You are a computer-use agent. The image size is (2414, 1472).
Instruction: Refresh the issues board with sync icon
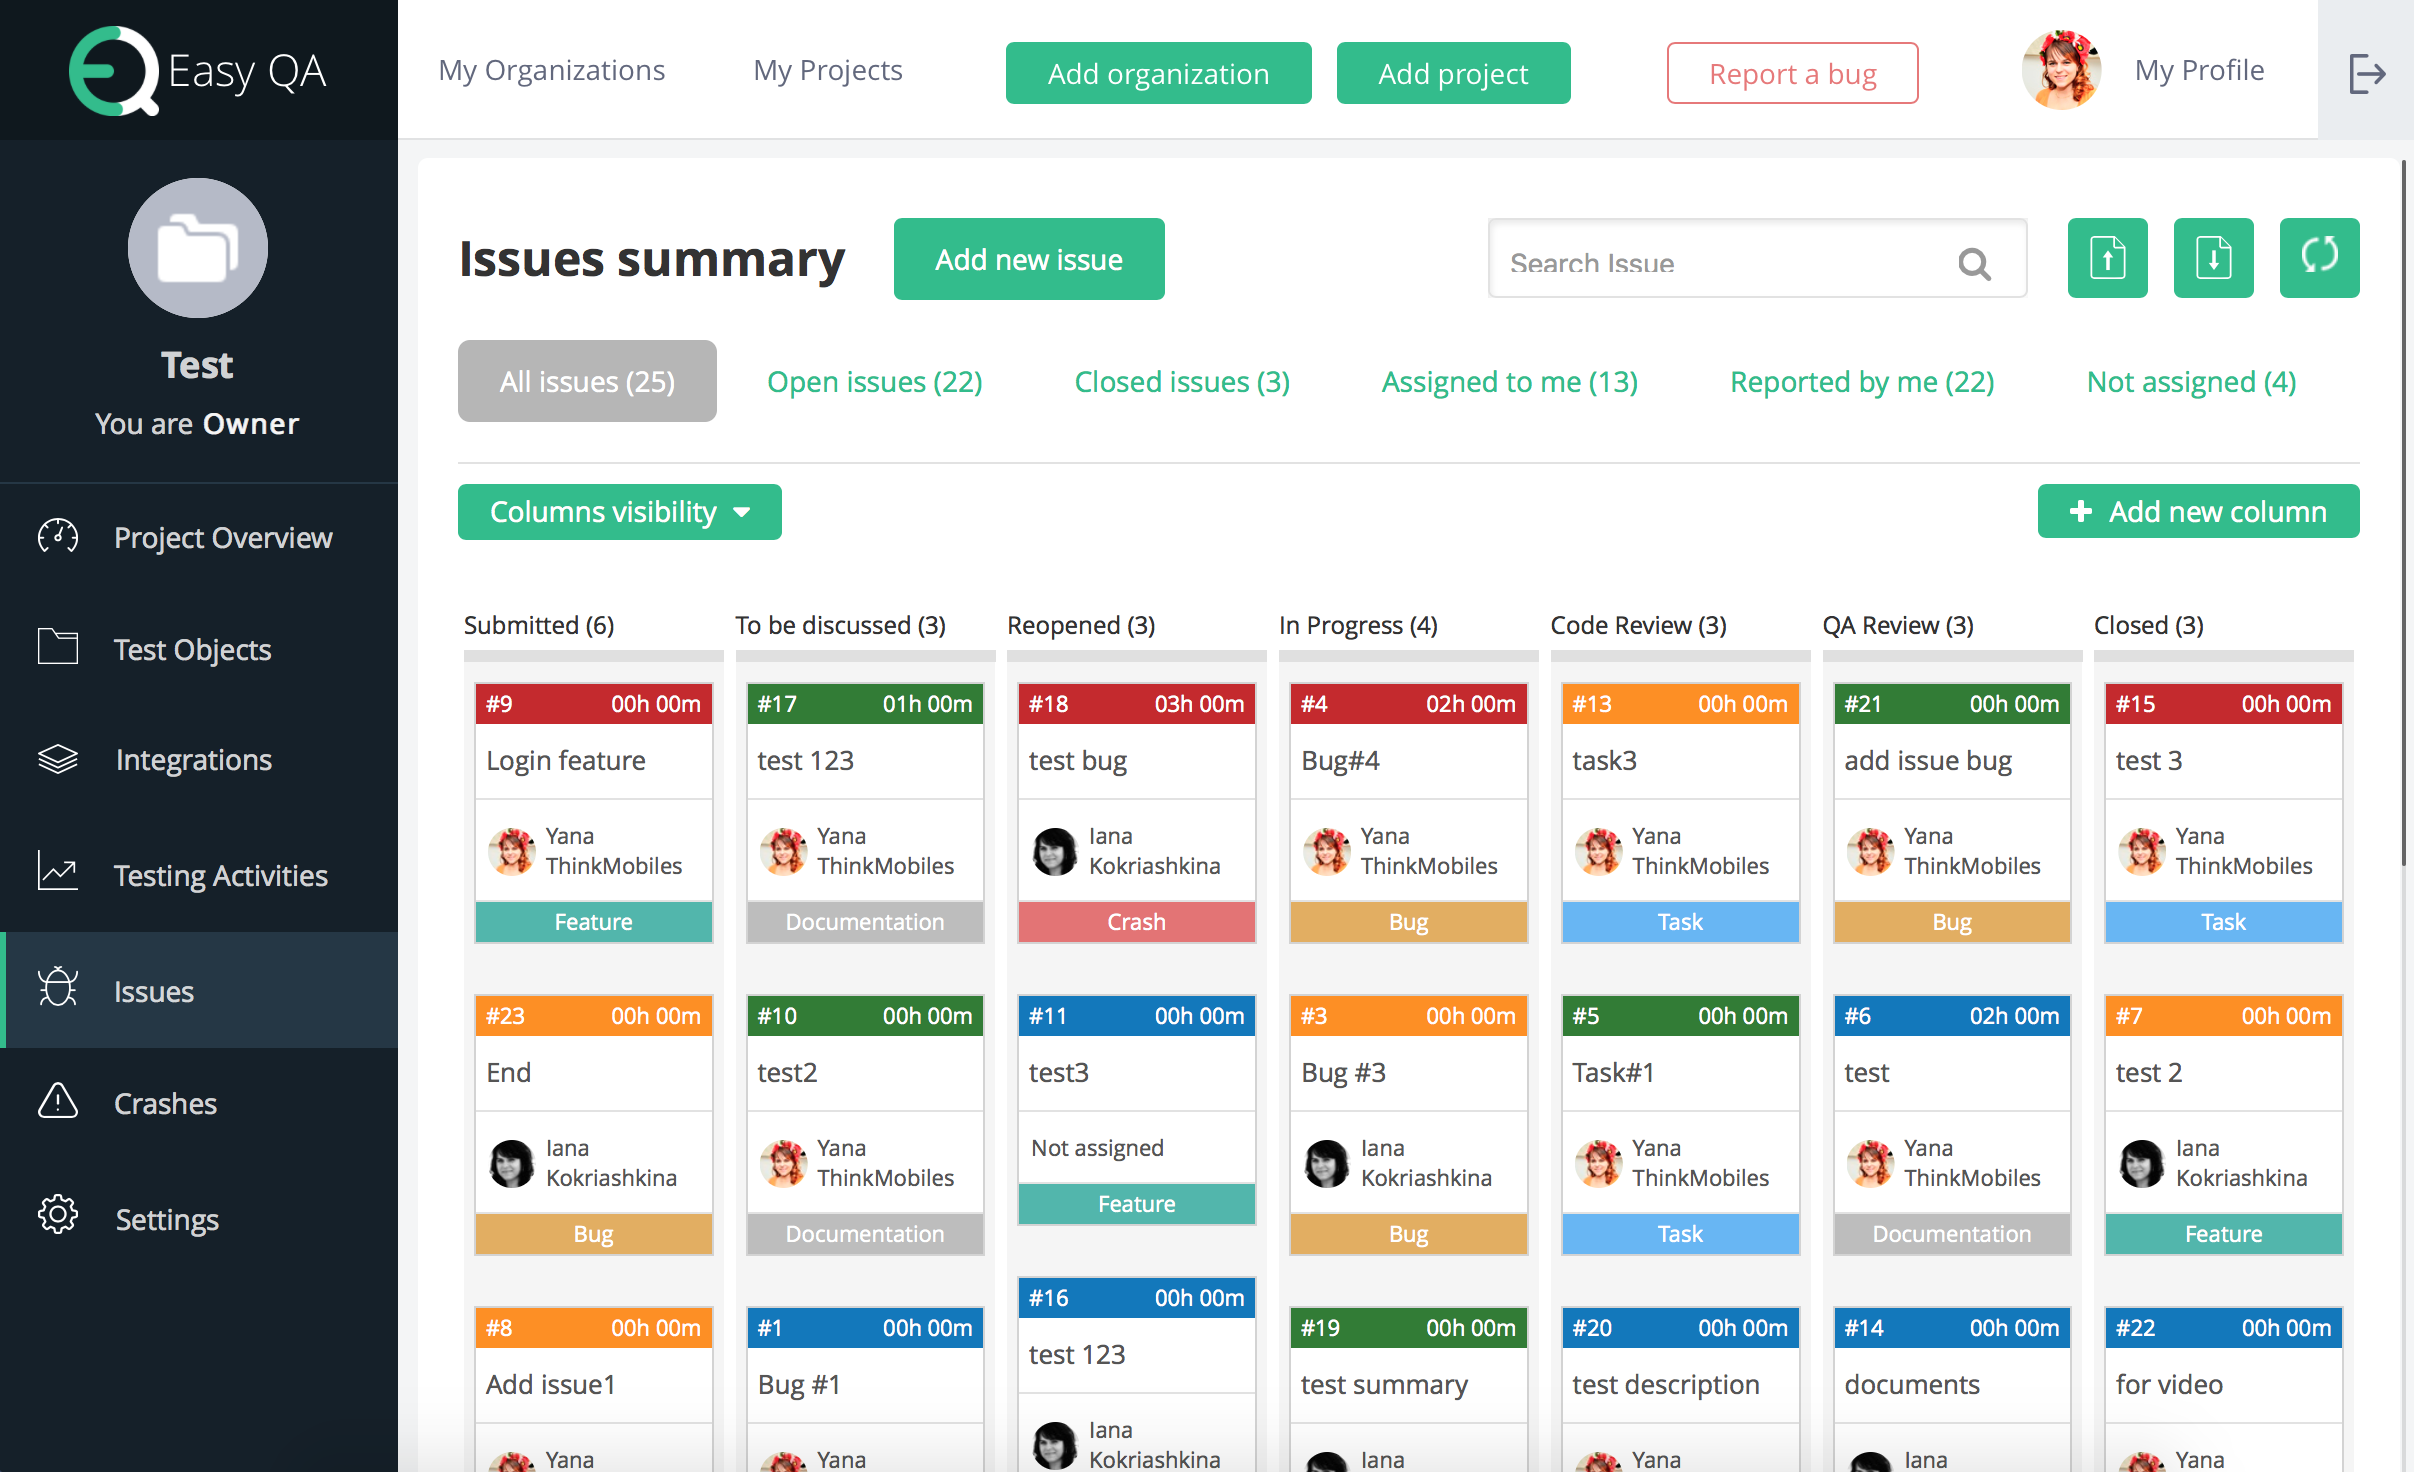pos(2319,258)
